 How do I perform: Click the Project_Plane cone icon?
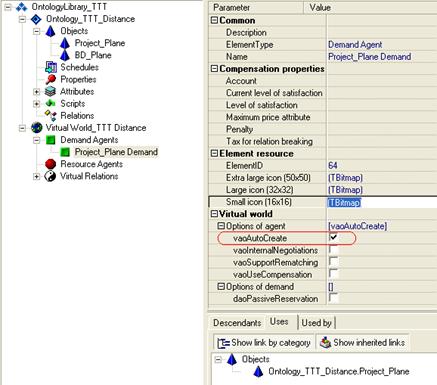click(x=65, y=43)
